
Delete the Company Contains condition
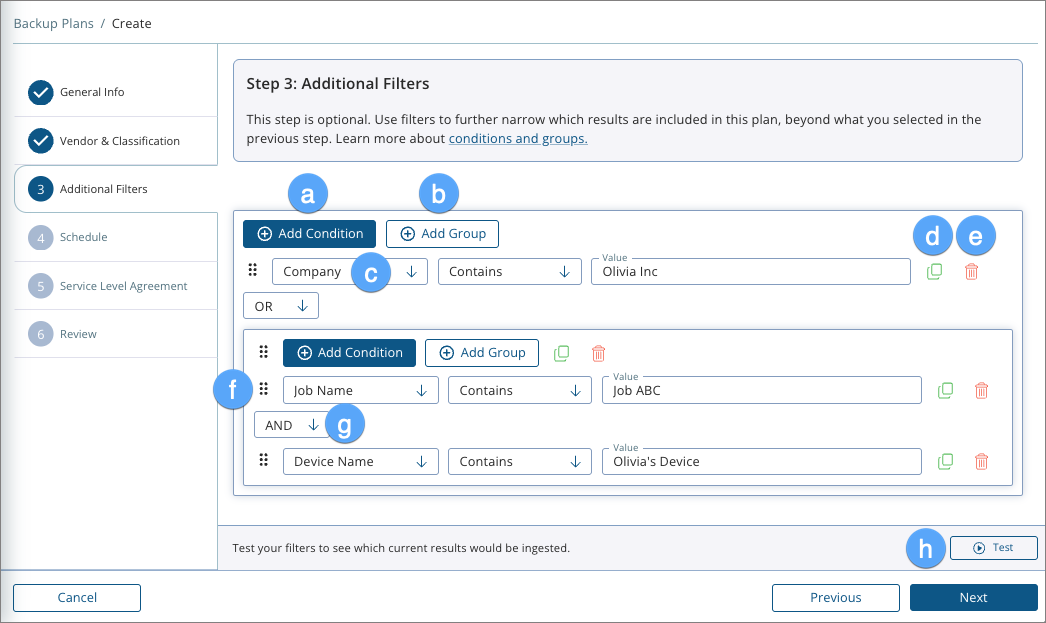pyautogui.click(x=971, y=270)
